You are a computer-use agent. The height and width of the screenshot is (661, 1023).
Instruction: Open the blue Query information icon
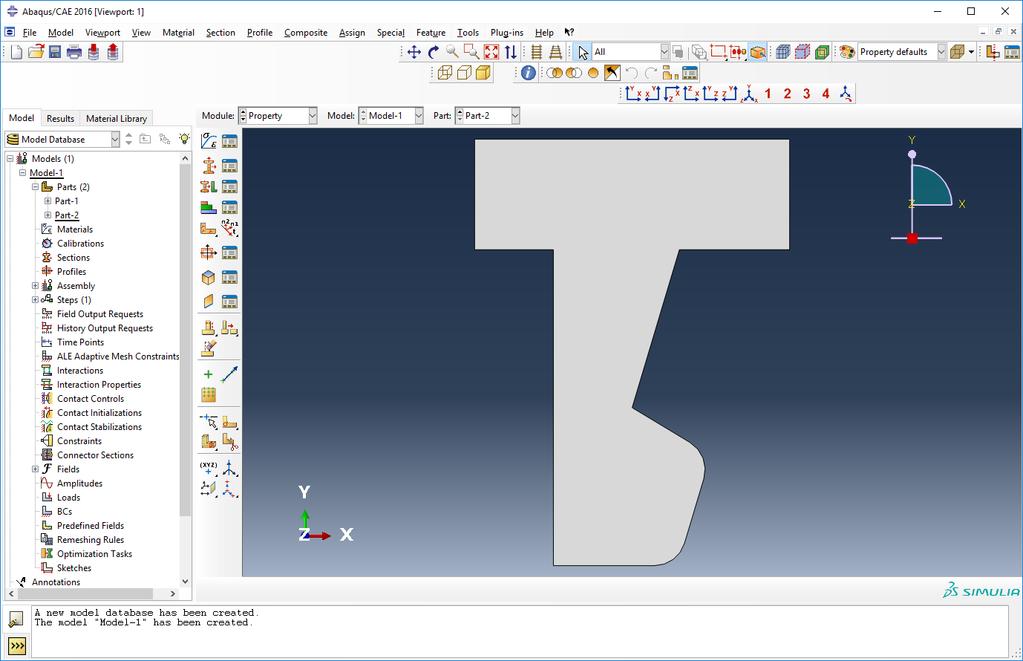point(528,73)
